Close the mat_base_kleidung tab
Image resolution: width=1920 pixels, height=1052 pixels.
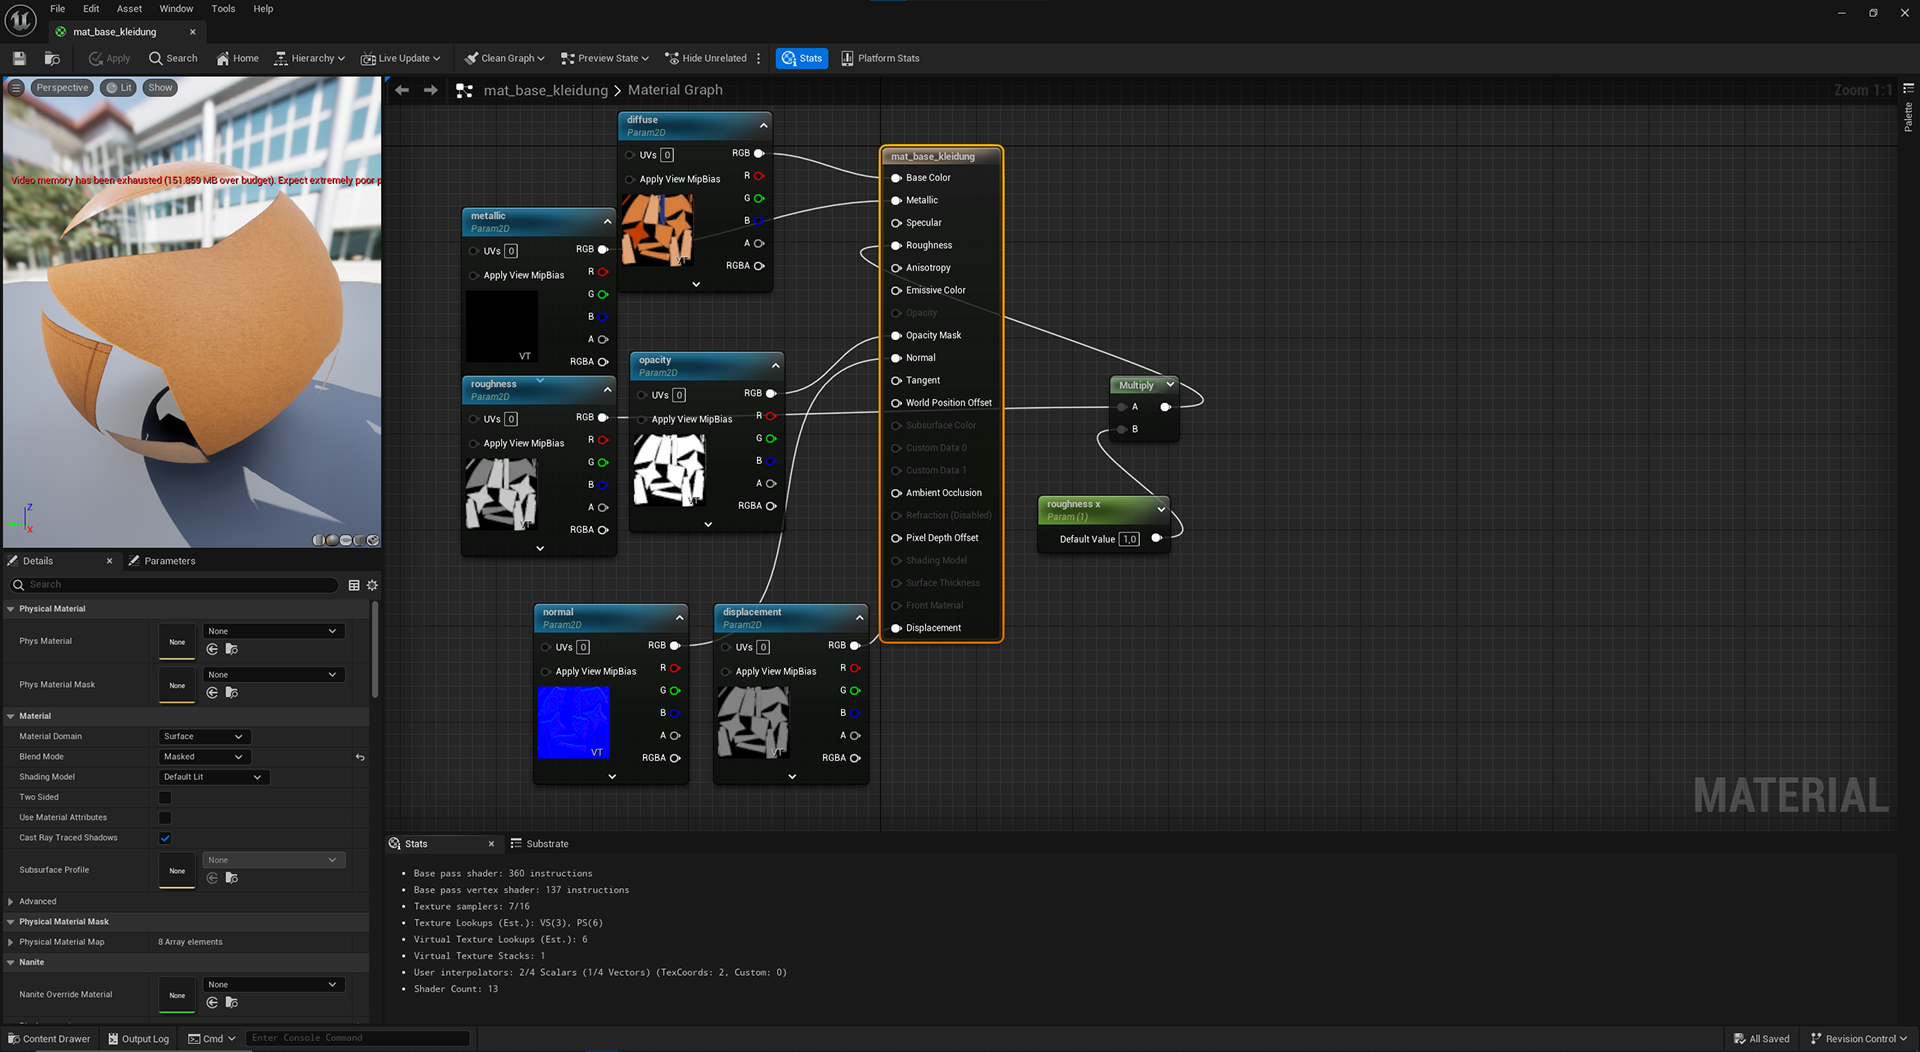tap(193, 32)
